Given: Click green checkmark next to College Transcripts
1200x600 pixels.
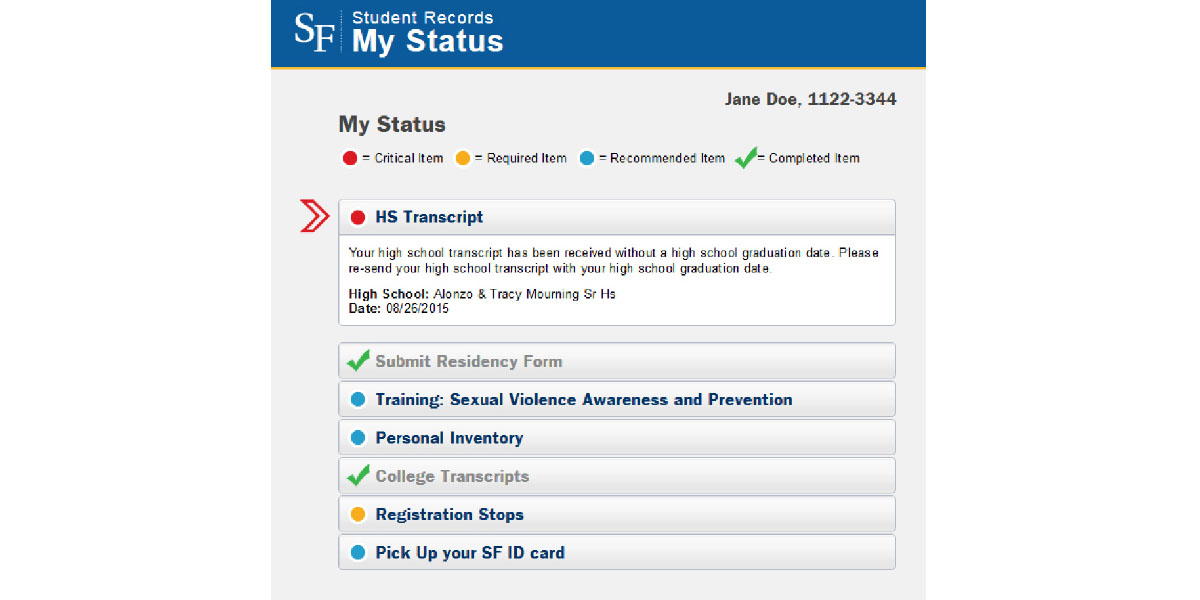Looking at the screenshot, I should pyautogui.click(x=358, y=475).
